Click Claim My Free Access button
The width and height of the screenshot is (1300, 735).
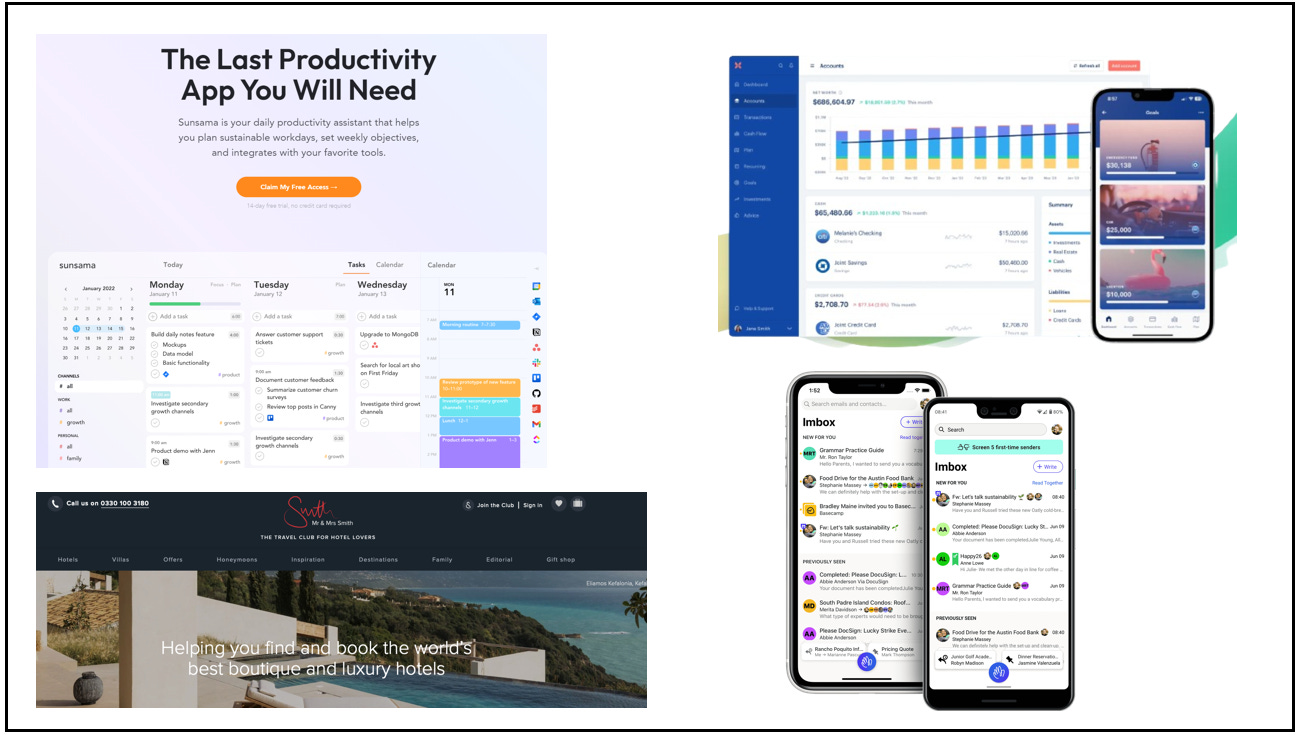pos(298,187)
